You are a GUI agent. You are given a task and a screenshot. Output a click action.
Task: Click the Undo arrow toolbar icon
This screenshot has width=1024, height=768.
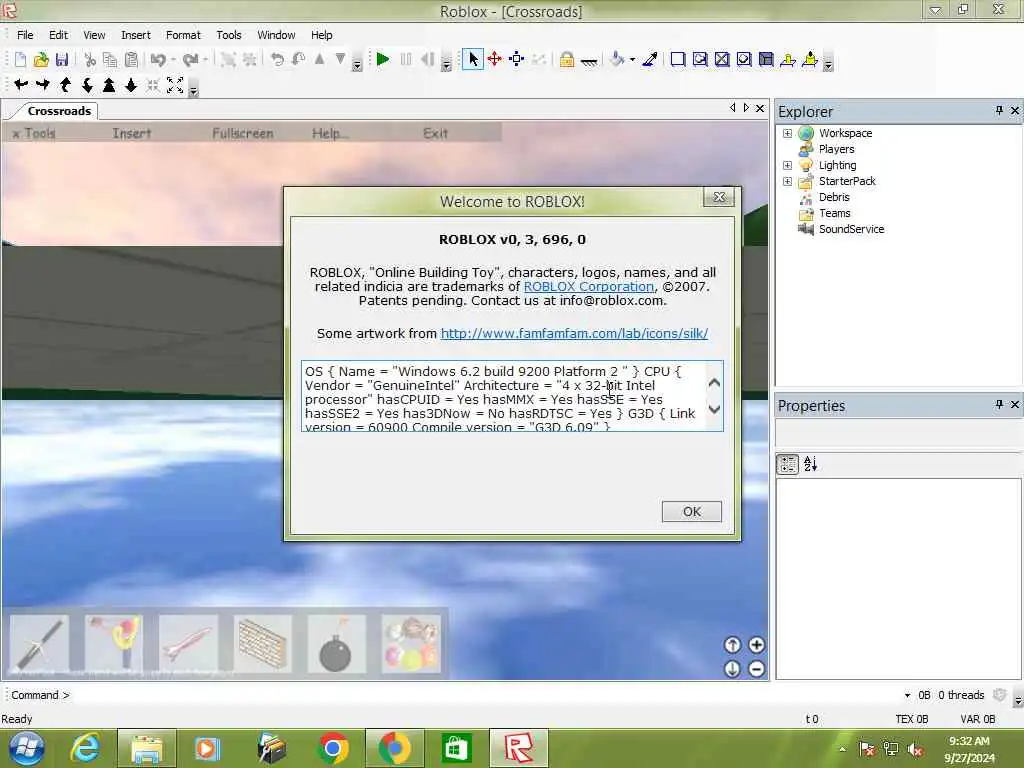point(157,59)
